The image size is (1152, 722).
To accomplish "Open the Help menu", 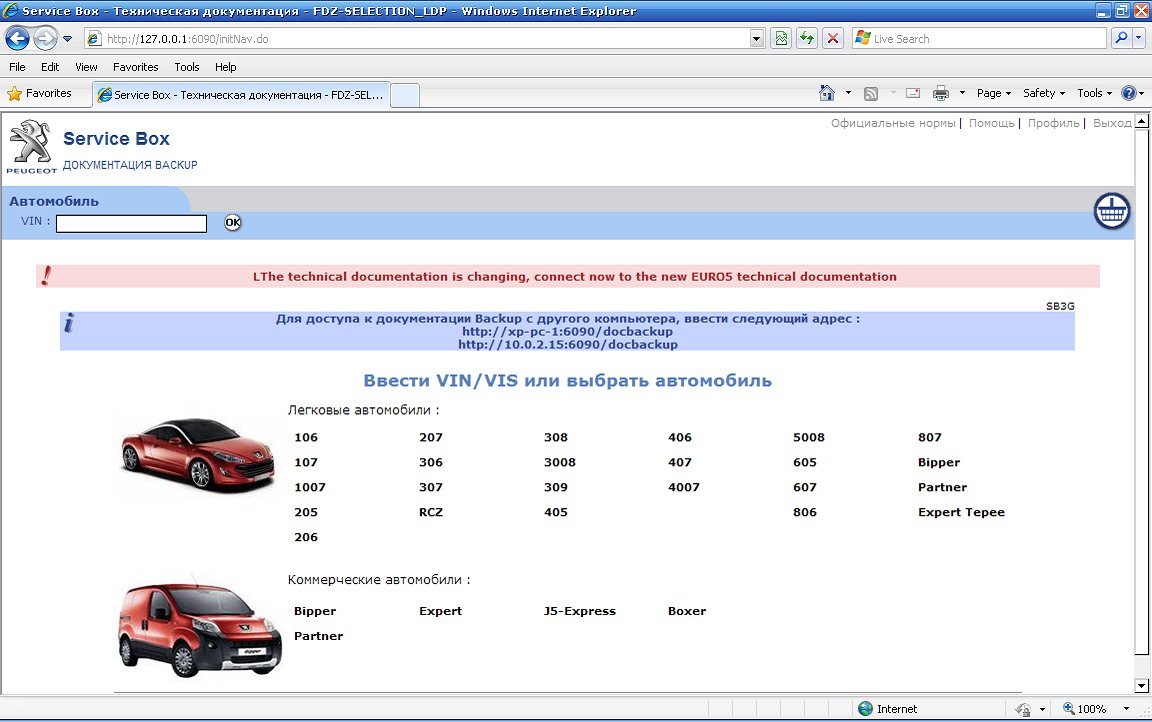I will point(226,67).
